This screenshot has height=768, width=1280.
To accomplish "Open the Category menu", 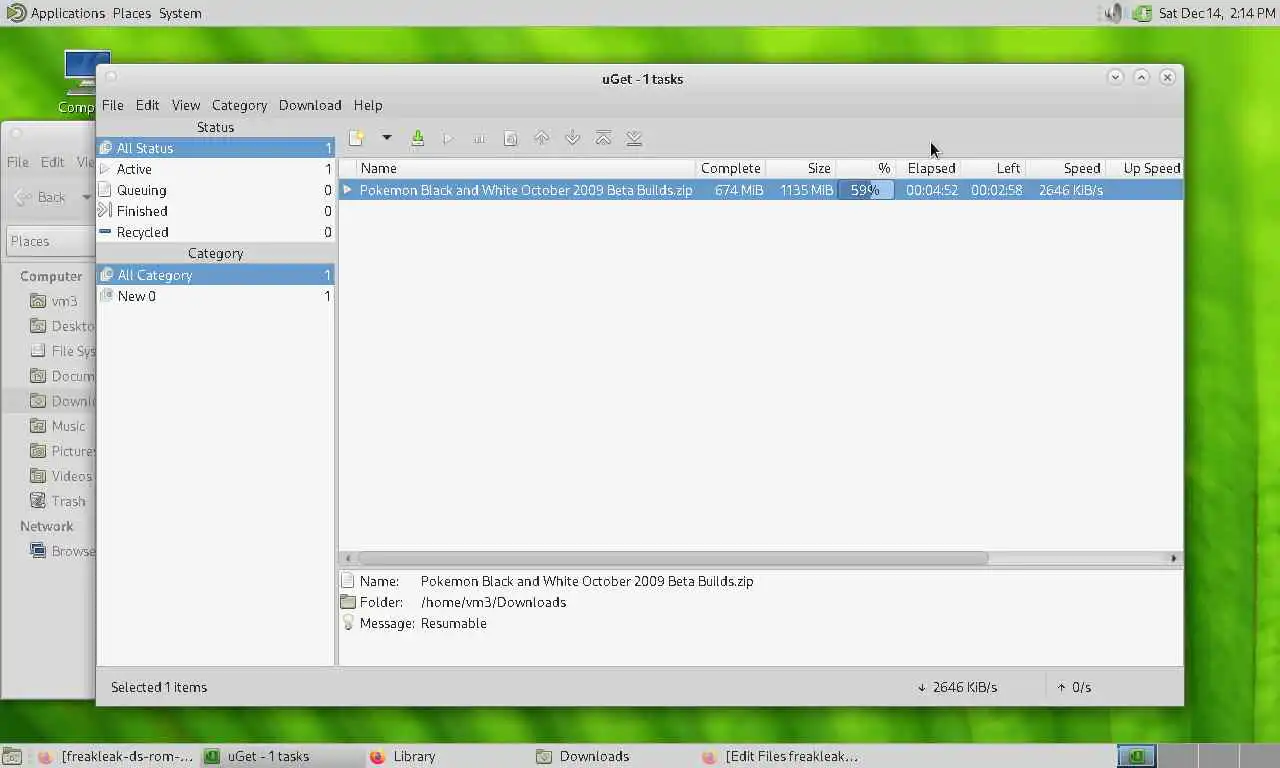I will [x=239, y=105].
